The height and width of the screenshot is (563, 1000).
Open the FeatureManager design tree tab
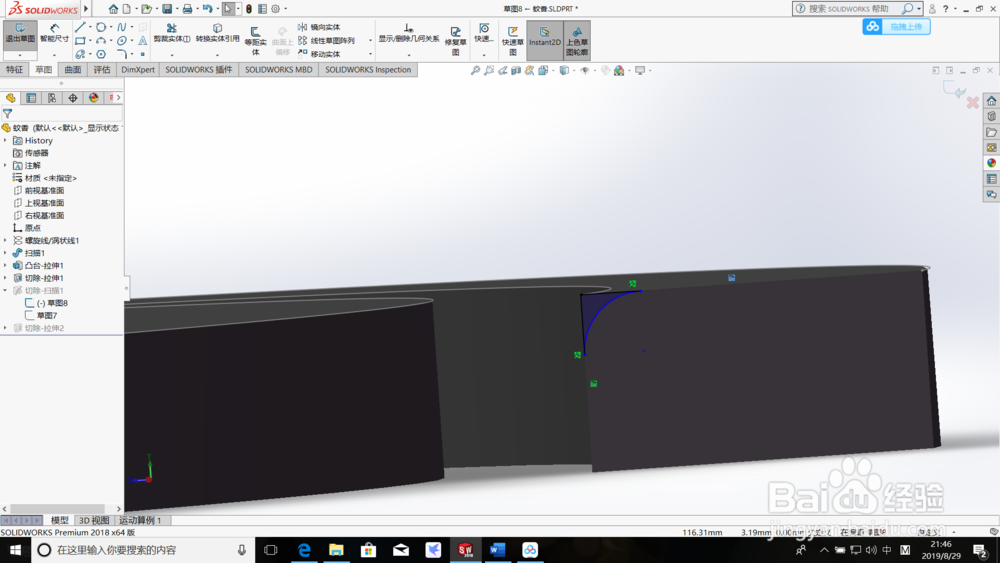10,98
